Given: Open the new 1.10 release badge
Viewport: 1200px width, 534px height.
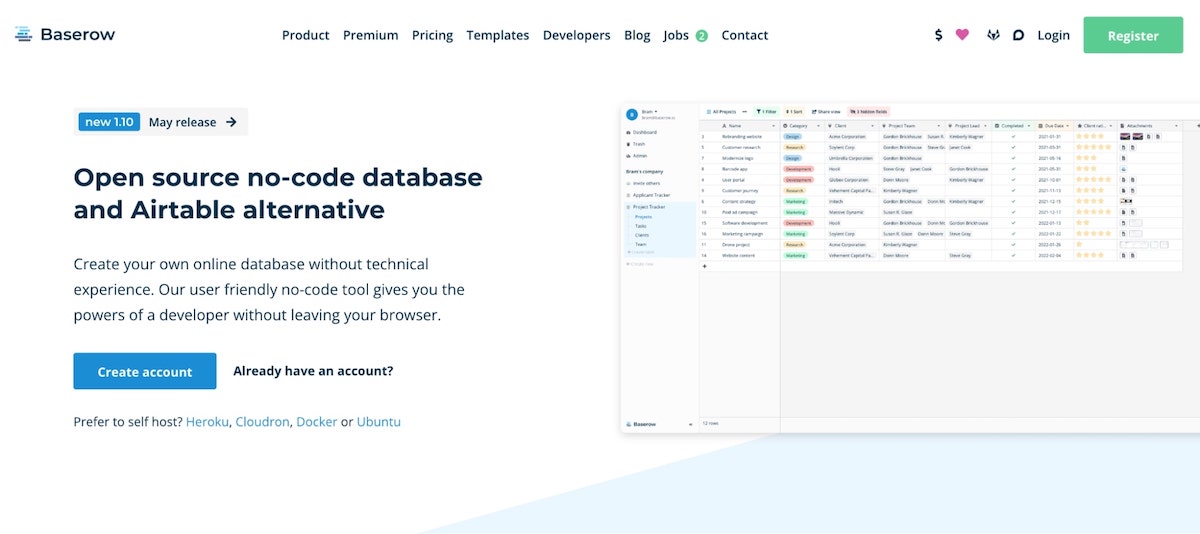Looking at the screenshot, I should (111, 122).
